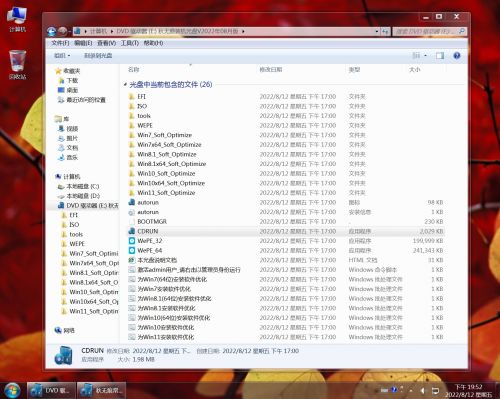Open the Organize toolbar button
Viewport: 500px width, 399px height.
(62, 56)
